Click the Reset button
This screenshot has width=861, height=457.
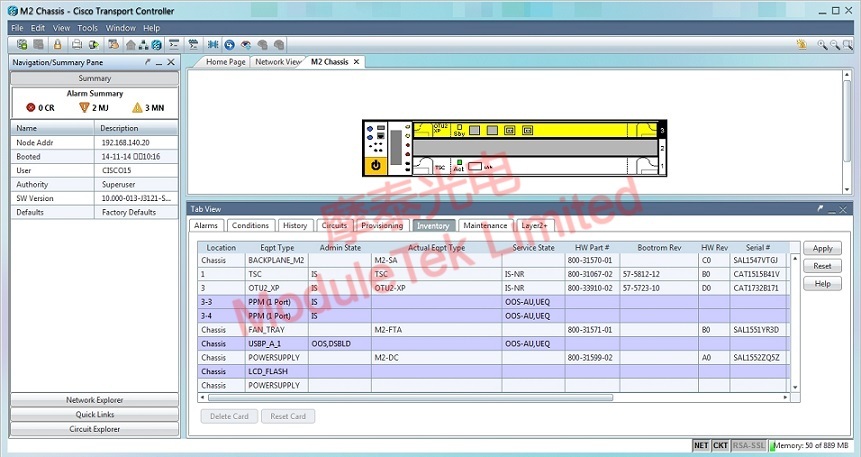(x=822, y=266)
